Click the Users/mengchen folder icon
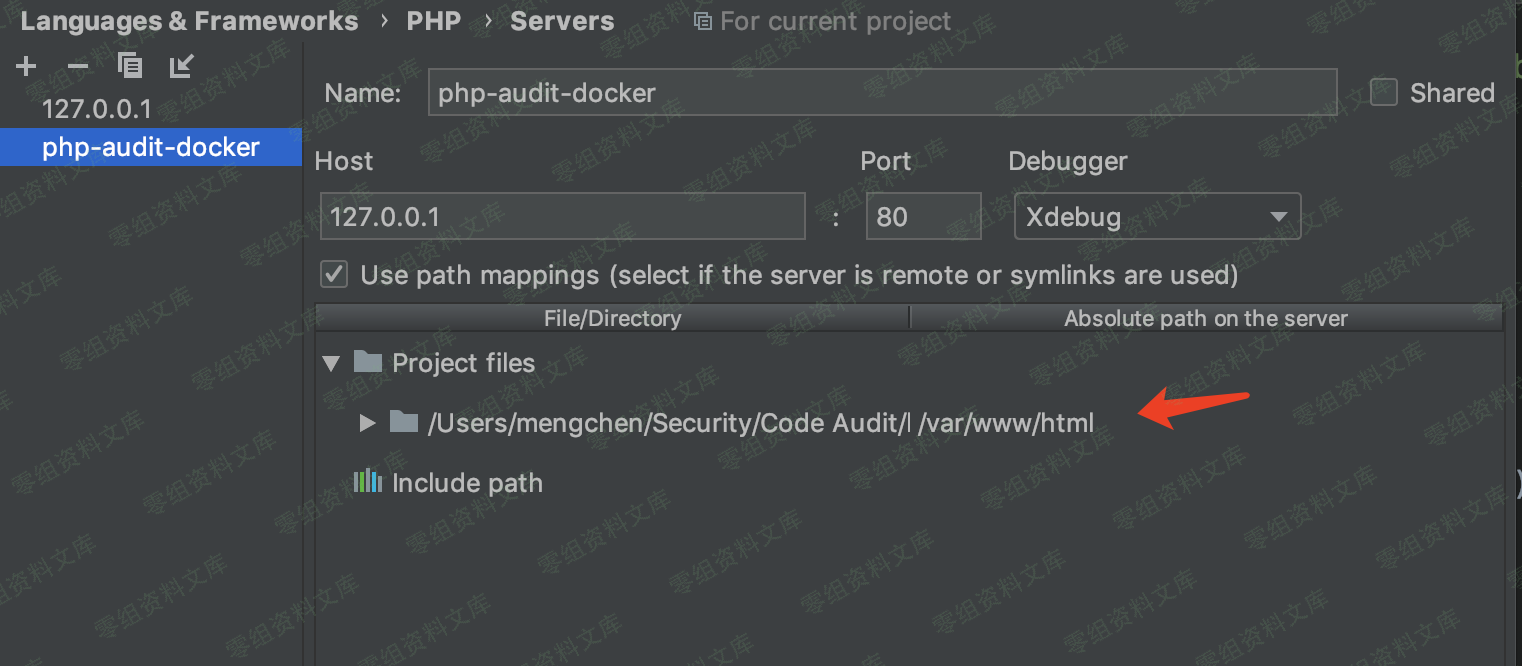The image size is (1522, 666). pos(403,422)
